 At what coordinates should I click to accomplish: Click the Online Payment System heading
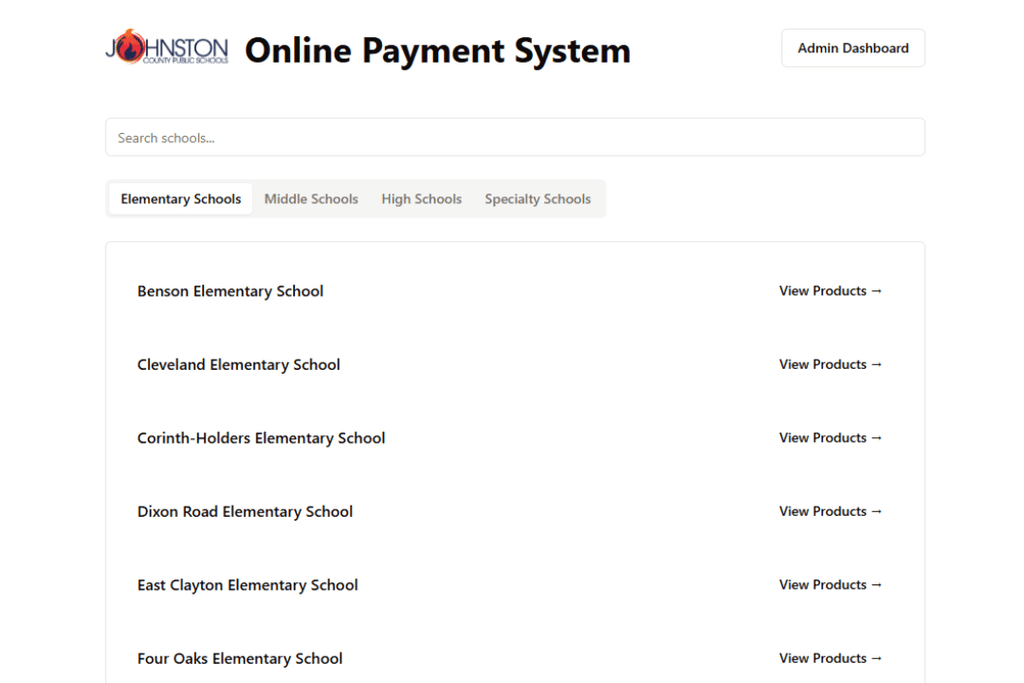click(437, 50)
